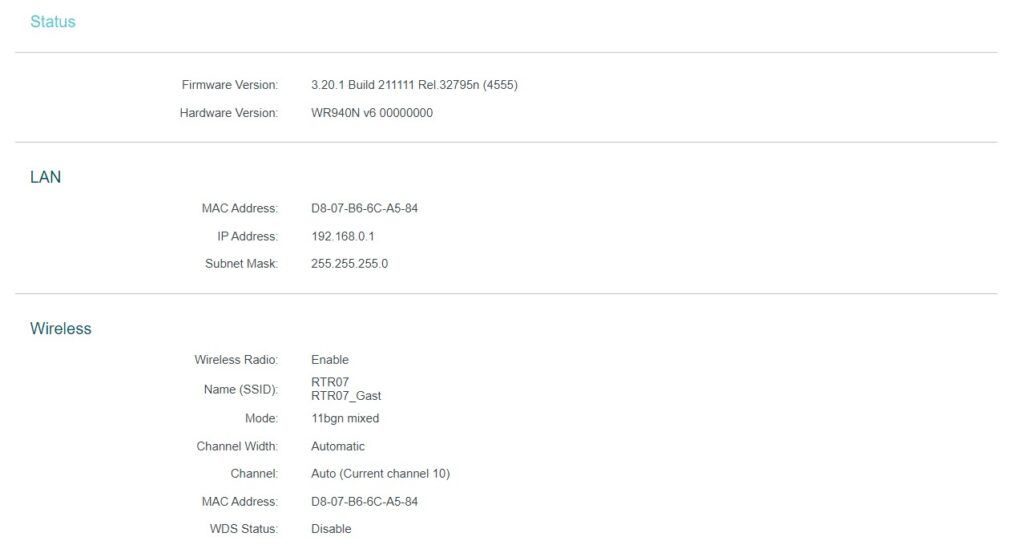Click the Auto (Current channel 10) text

[380, 473]
